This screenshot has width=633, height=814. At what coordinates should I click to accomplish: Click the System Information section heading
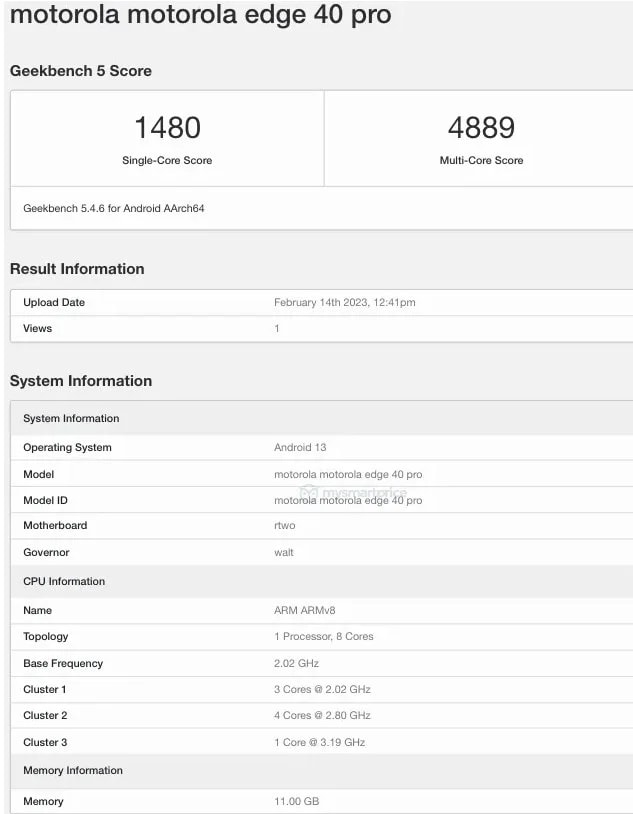click(81, 381)
